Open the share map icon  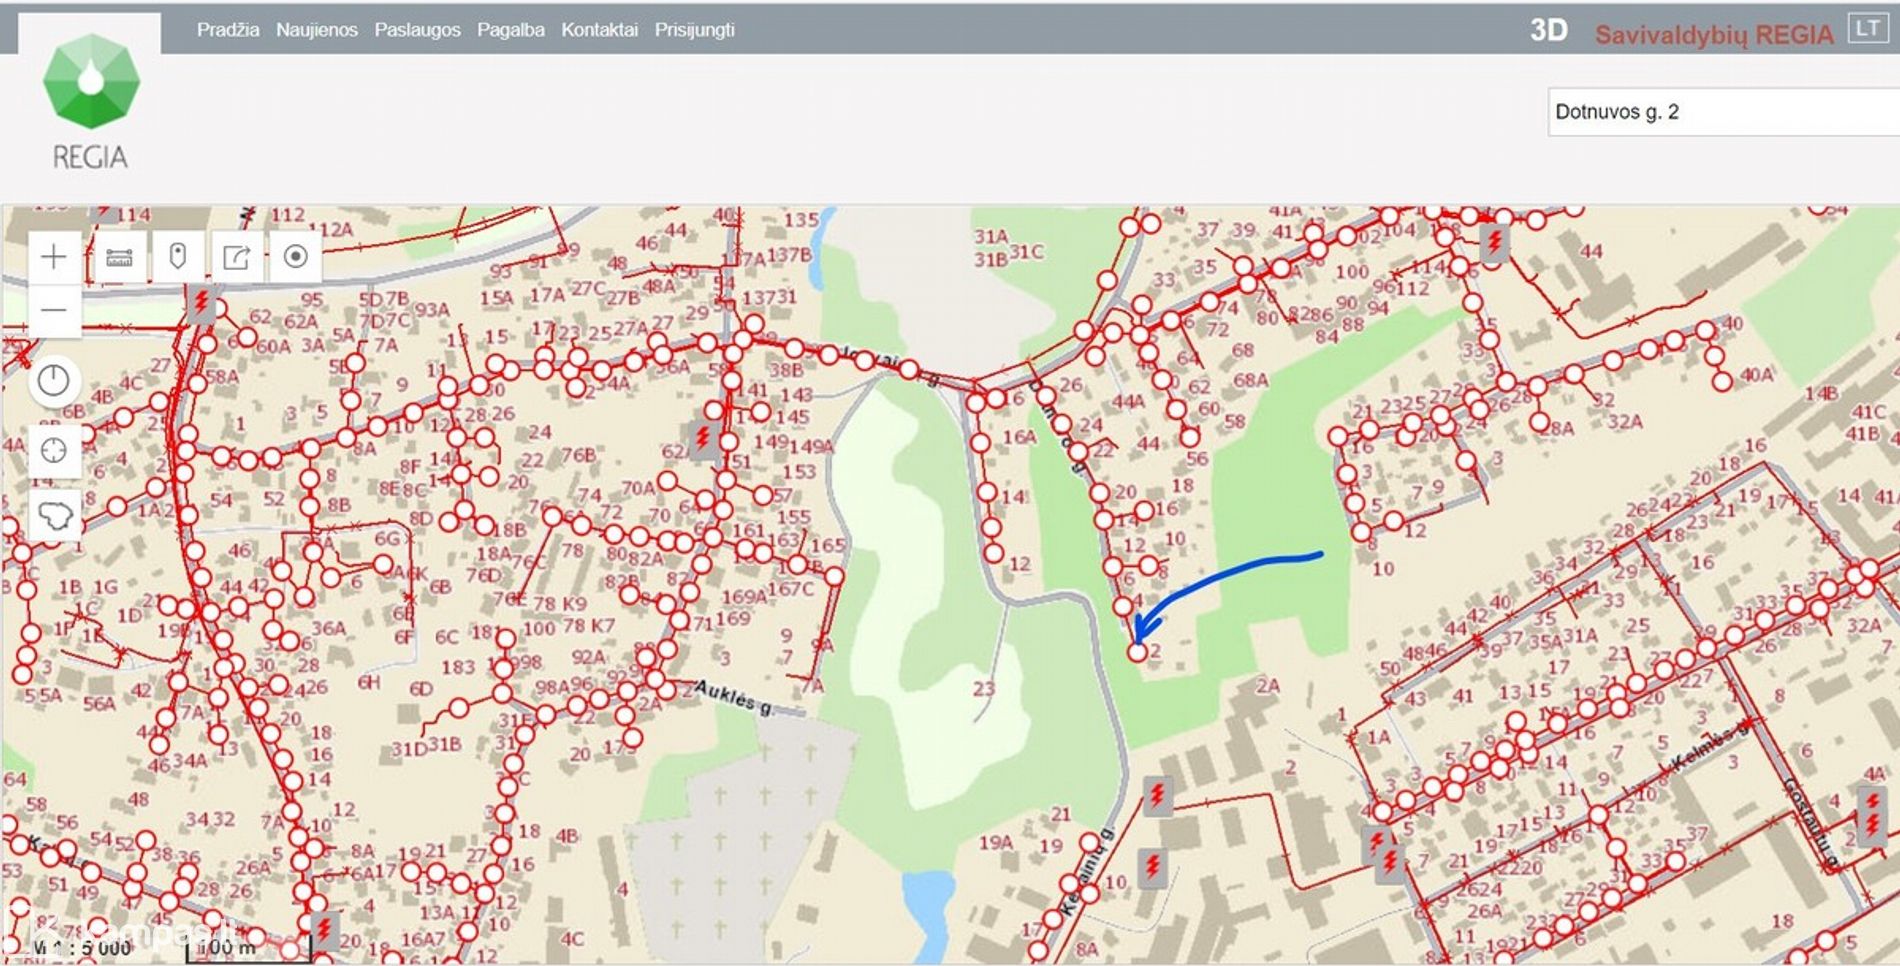(x=237, y=257)
